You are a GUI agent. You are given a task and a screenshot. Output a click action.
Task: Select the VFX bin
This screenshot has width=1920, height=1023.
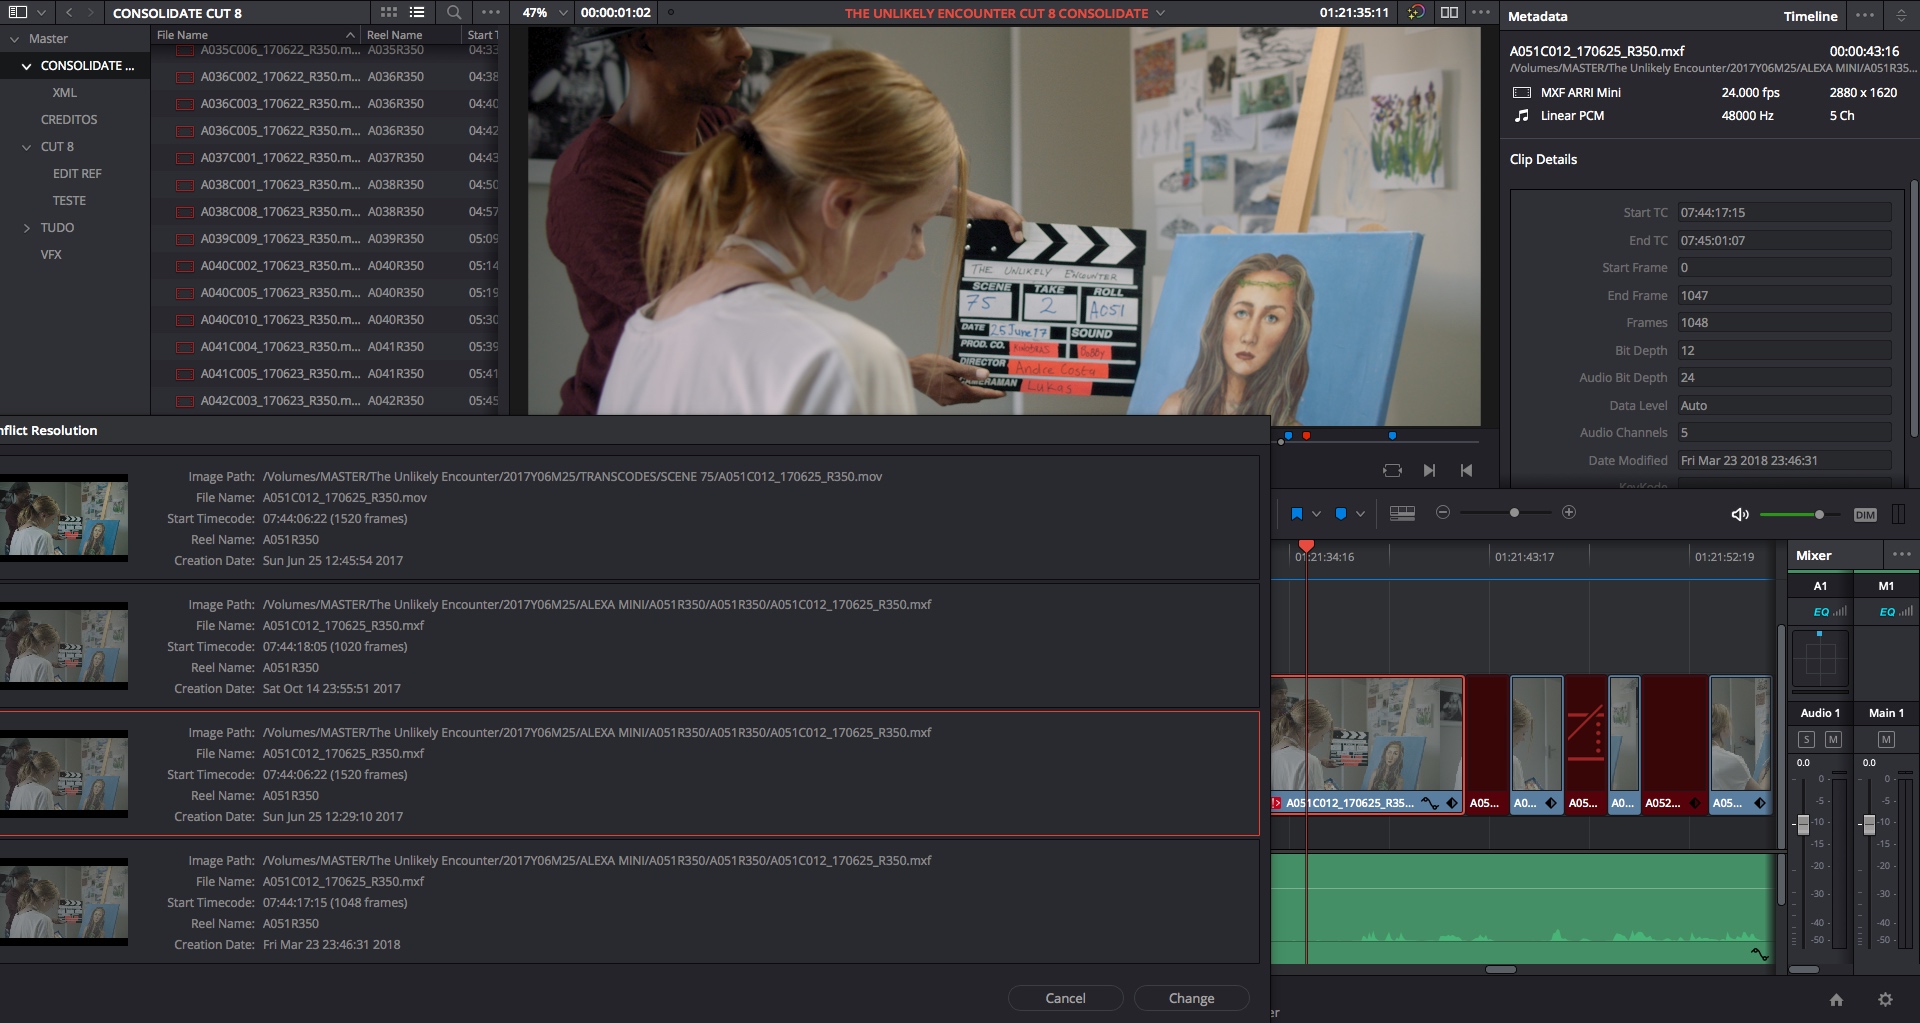pos(51,255)
